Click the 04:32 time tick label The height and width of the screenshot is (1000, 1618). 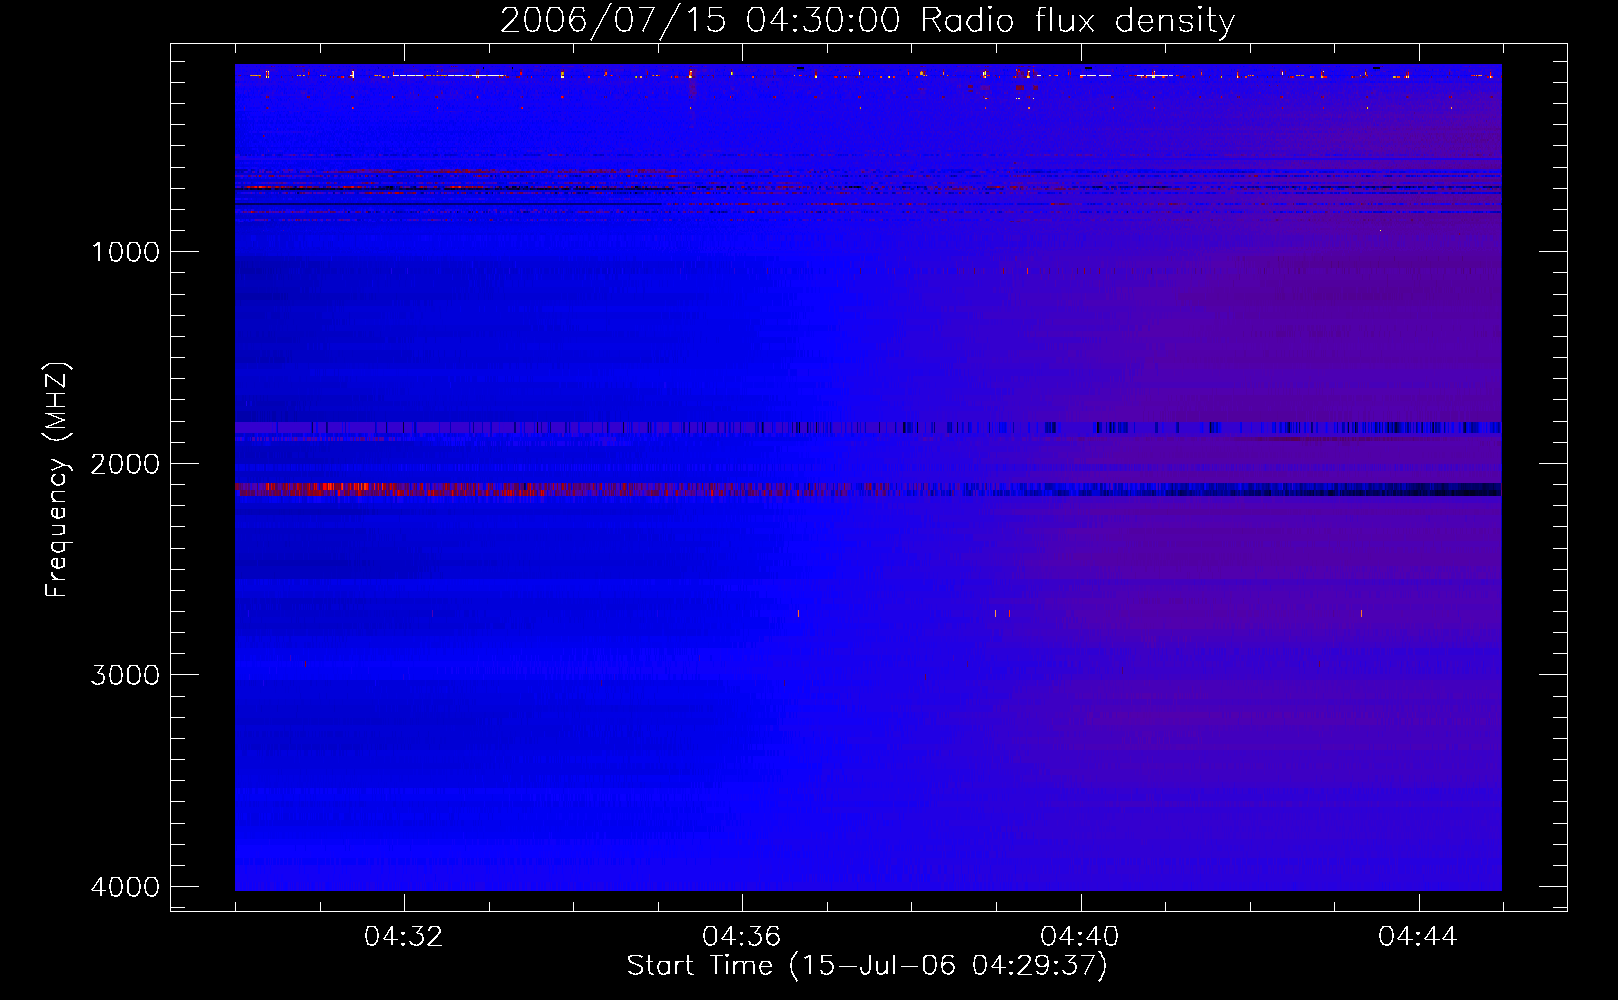pos(404,937)
